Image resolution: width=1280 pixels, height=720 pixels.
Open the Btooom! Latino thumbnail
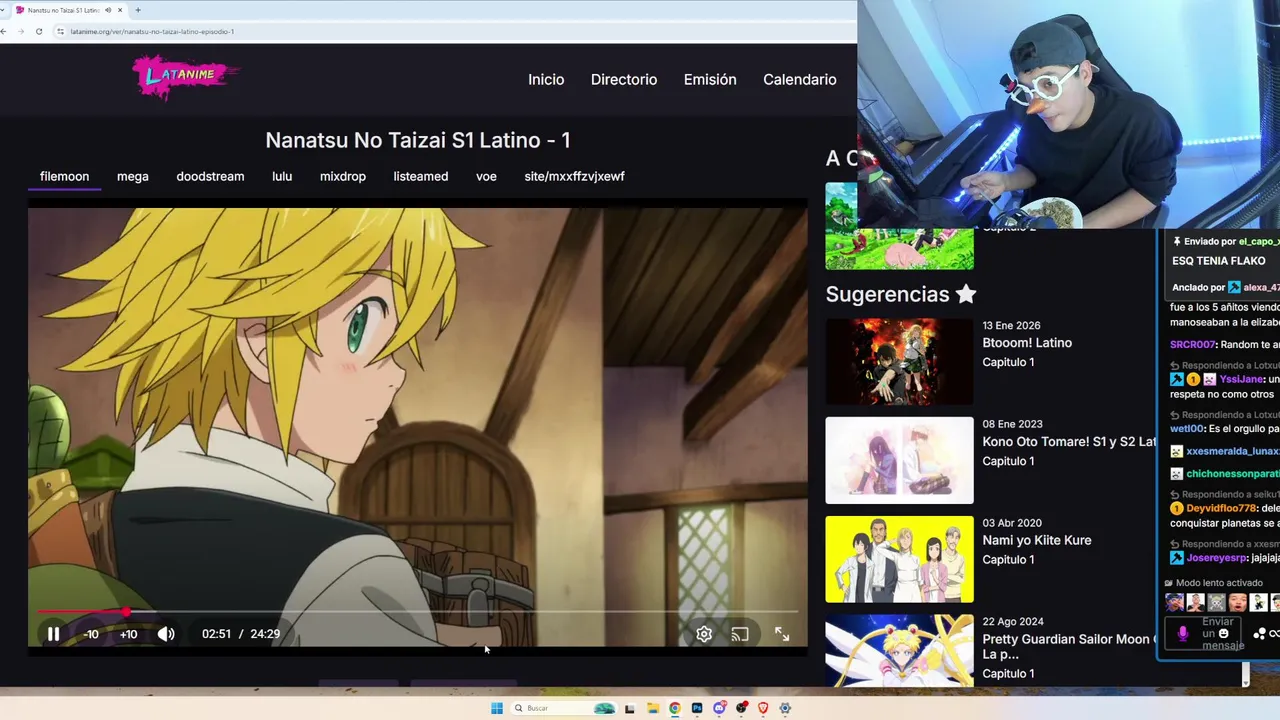(x=899, y=361)
